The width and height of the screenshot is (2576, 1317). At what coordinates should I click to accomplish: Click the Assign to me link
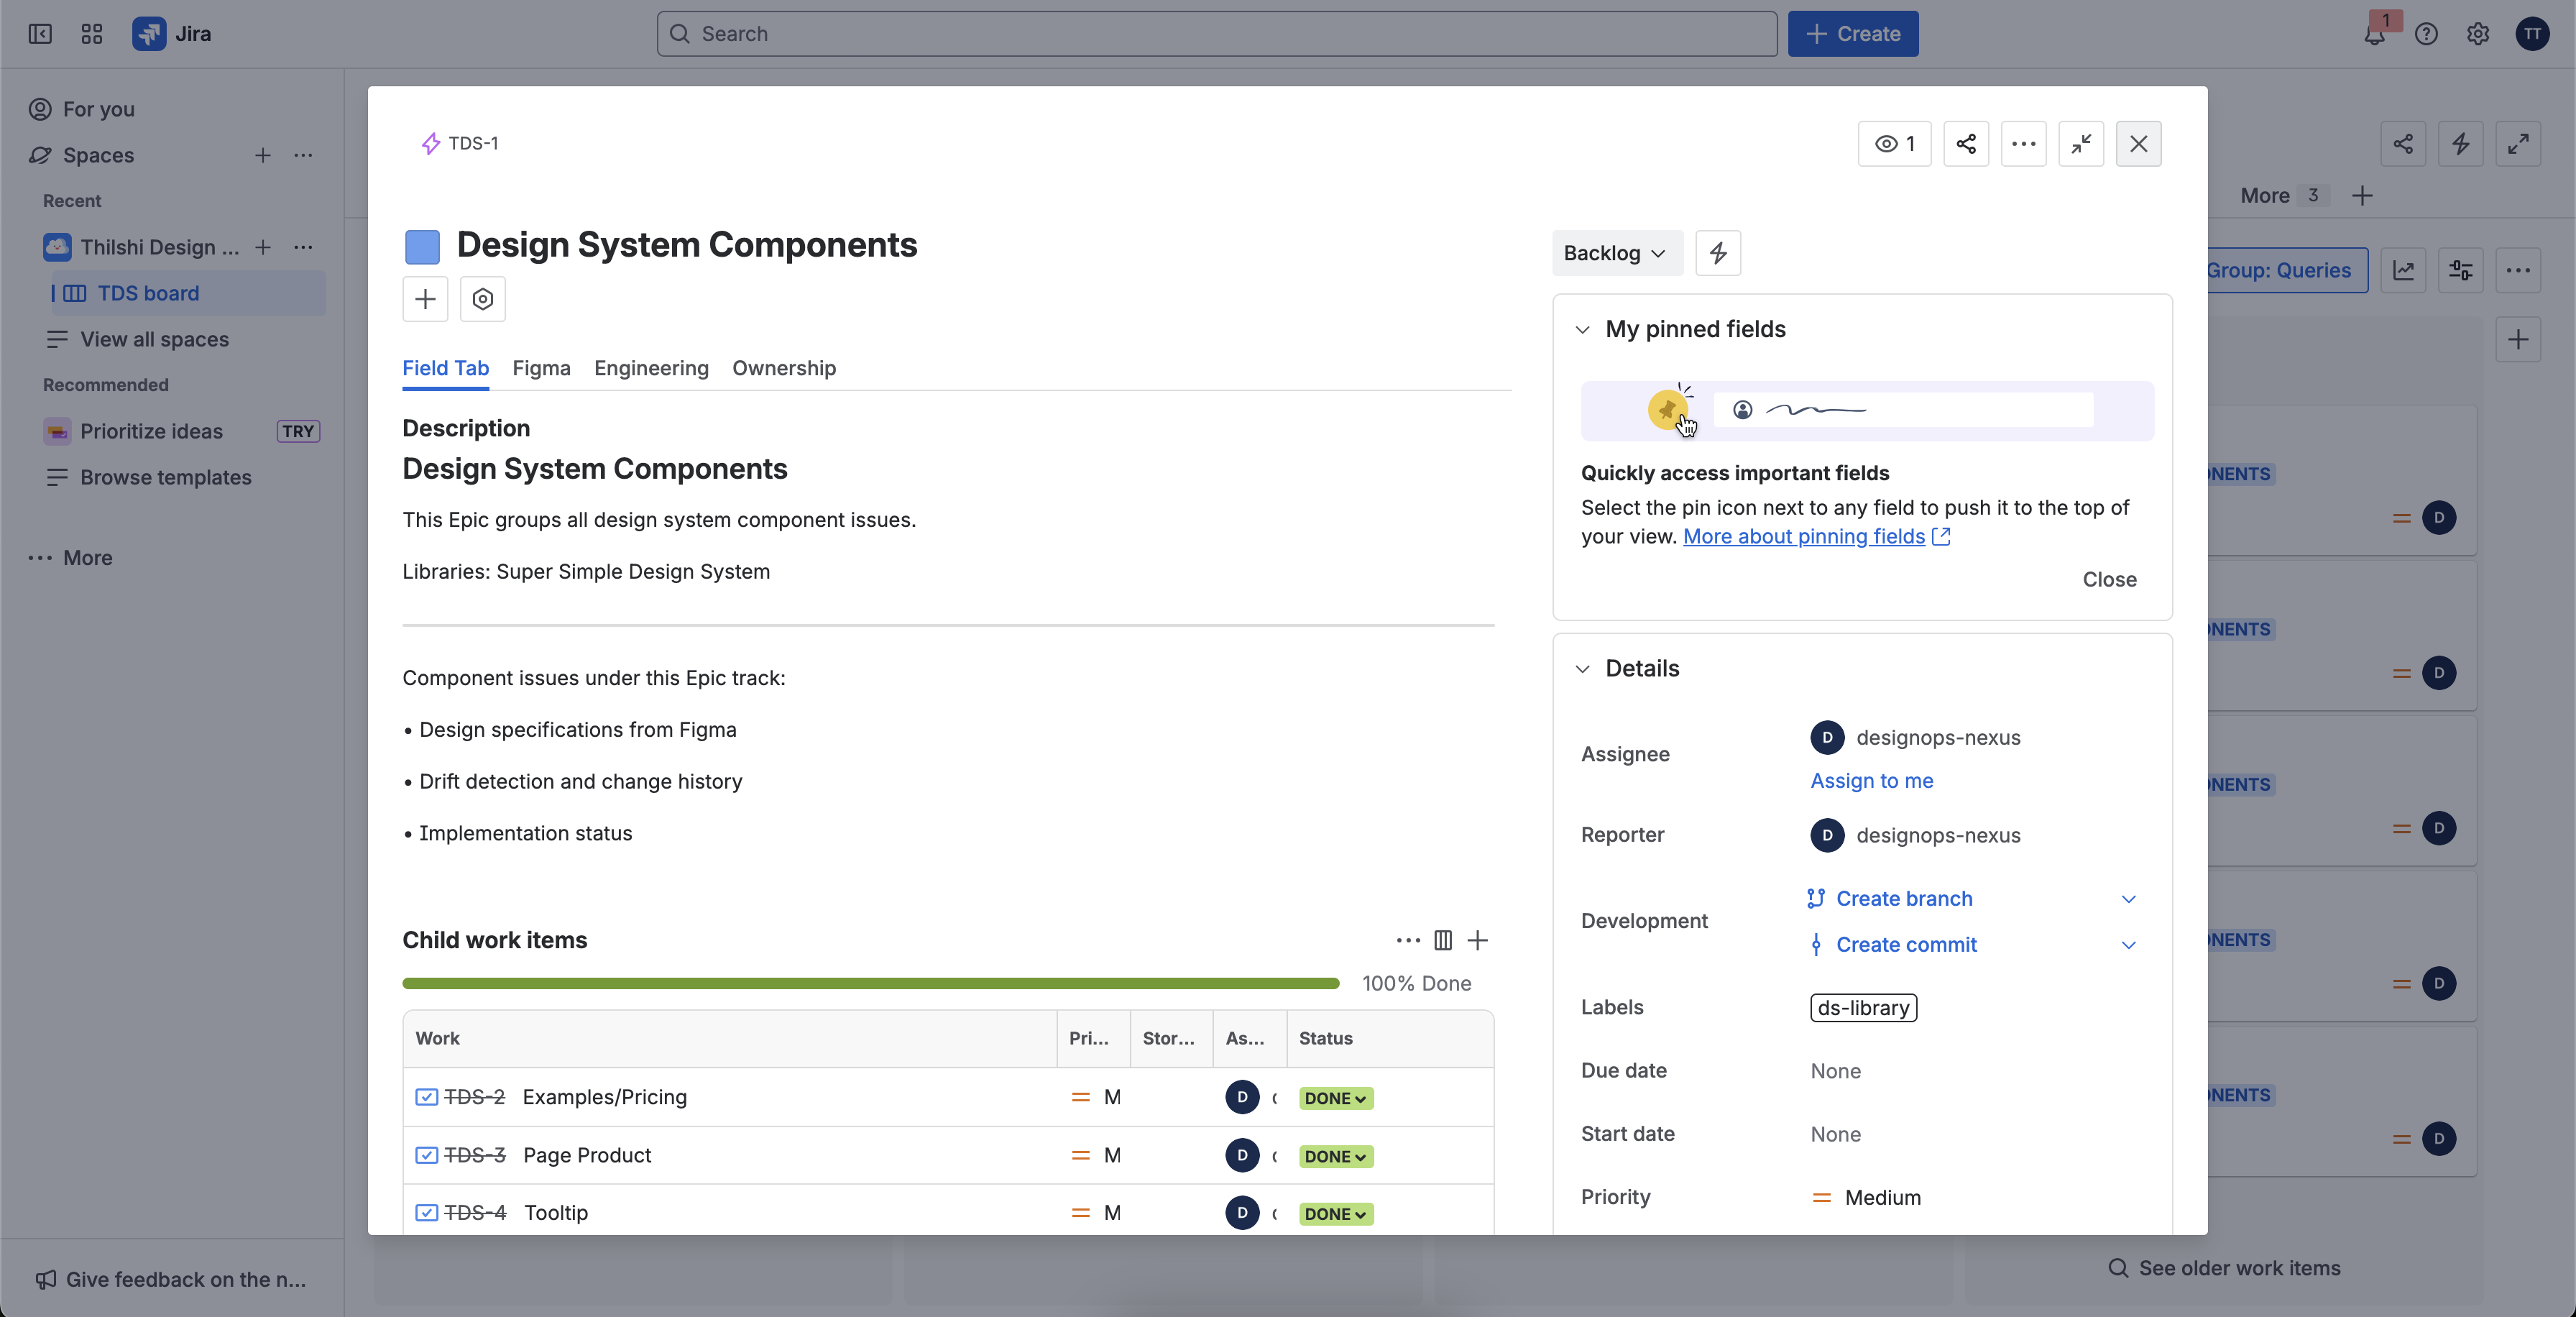pos(1871,780)
